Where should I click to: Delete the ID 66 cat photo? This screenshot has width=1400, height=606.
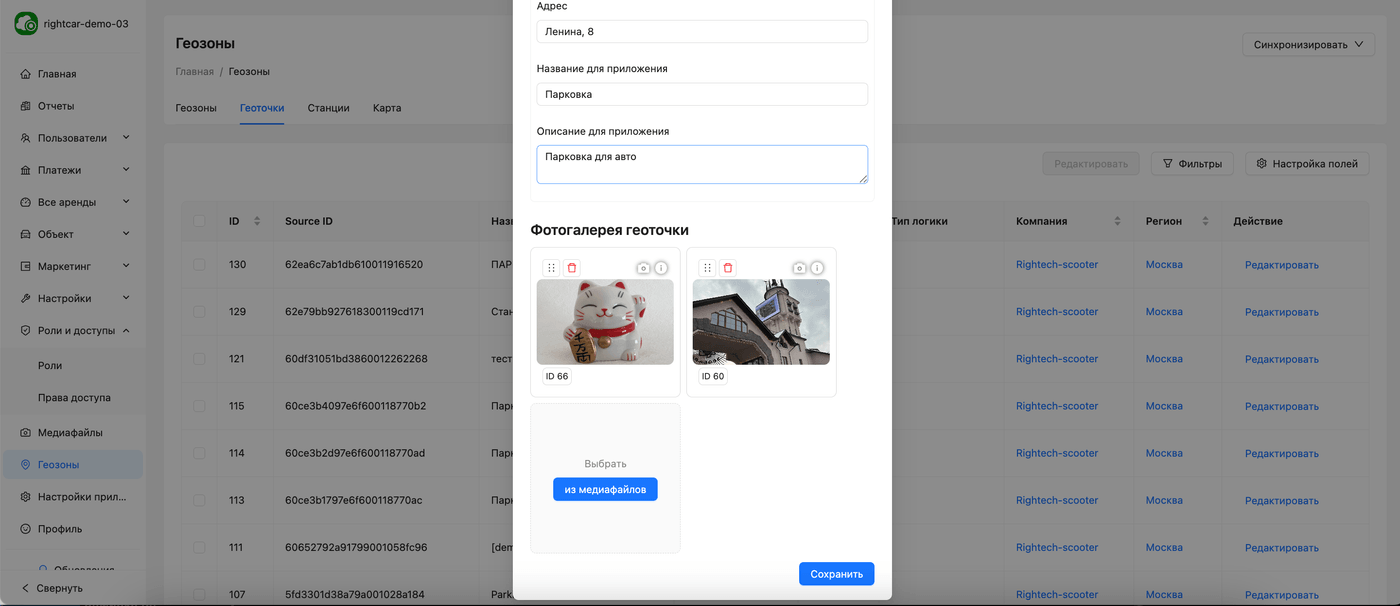(571, 268)
